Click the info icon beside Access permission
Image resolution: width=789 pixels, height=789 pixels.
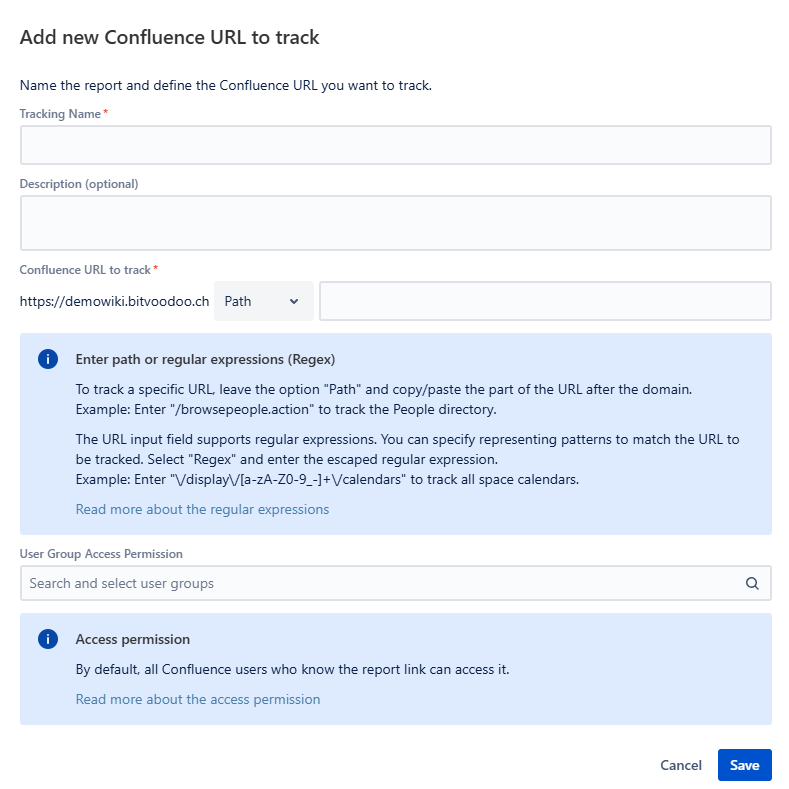tap(47, 639)
